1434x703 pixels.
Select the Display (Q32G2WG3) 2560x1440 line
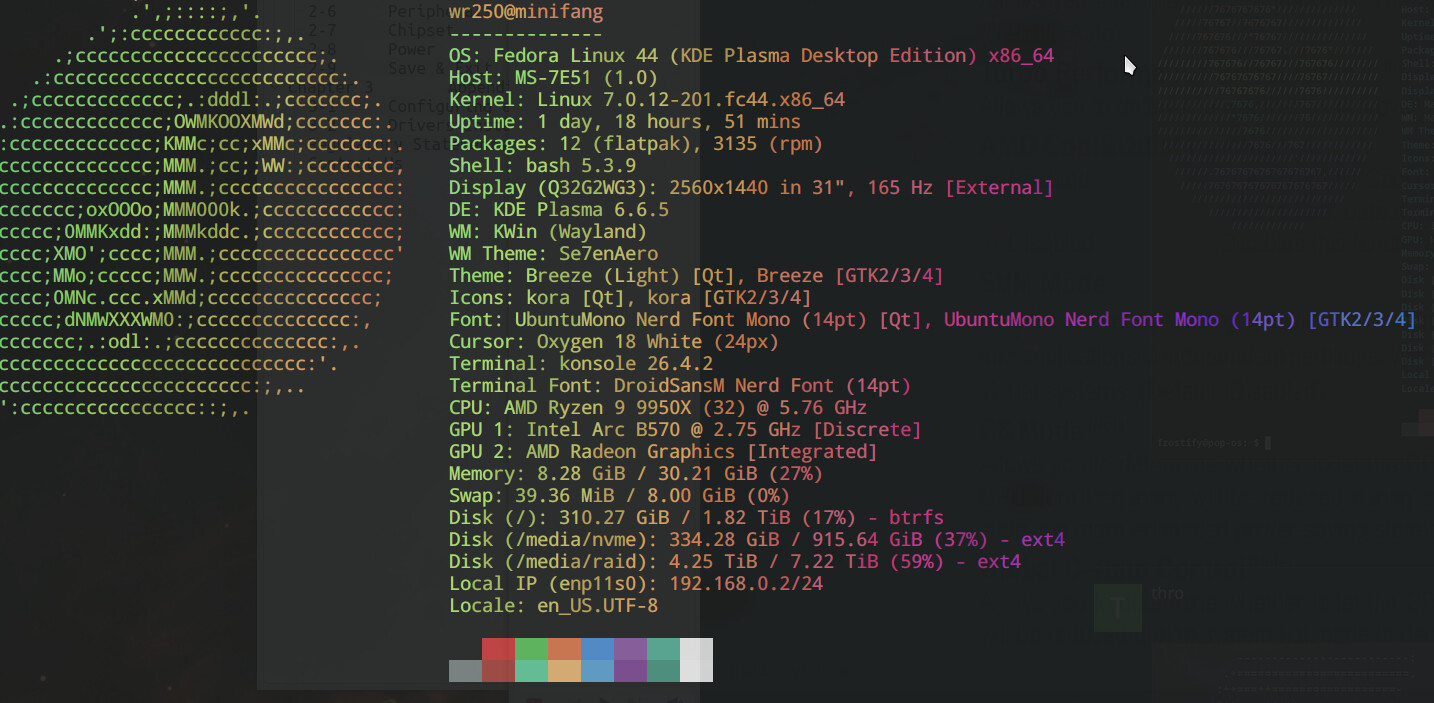pos(751,188)
